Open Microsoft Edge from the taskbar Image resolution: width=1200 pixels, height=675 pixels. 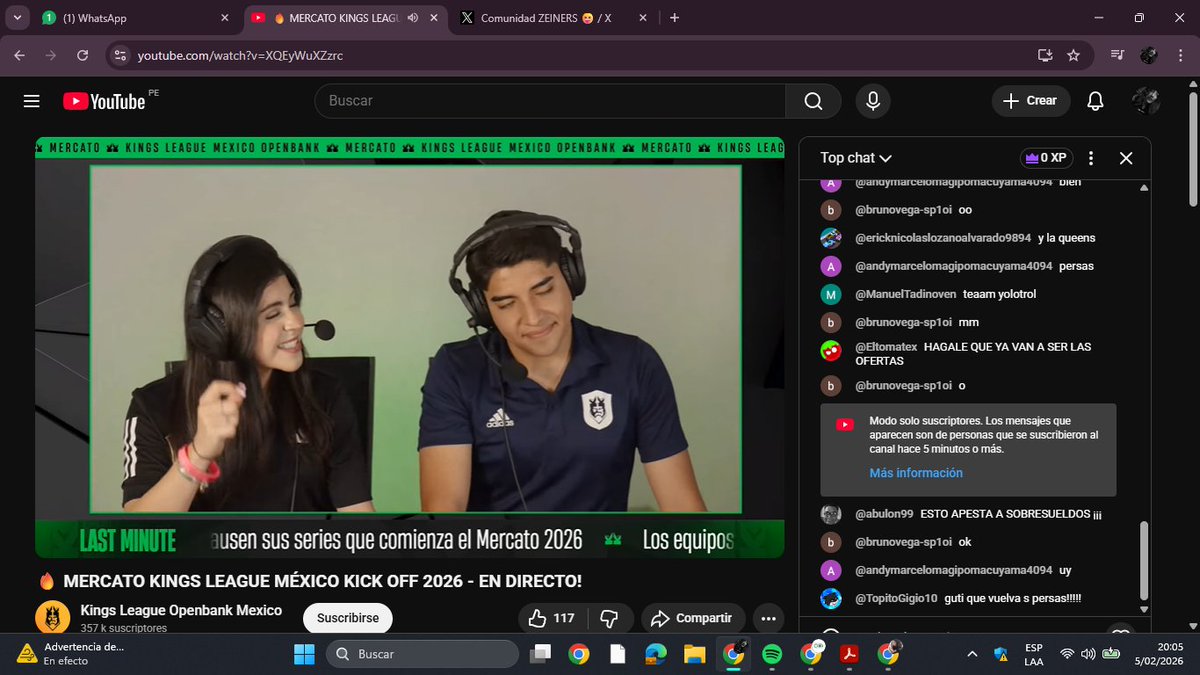(x=655, y=654)
